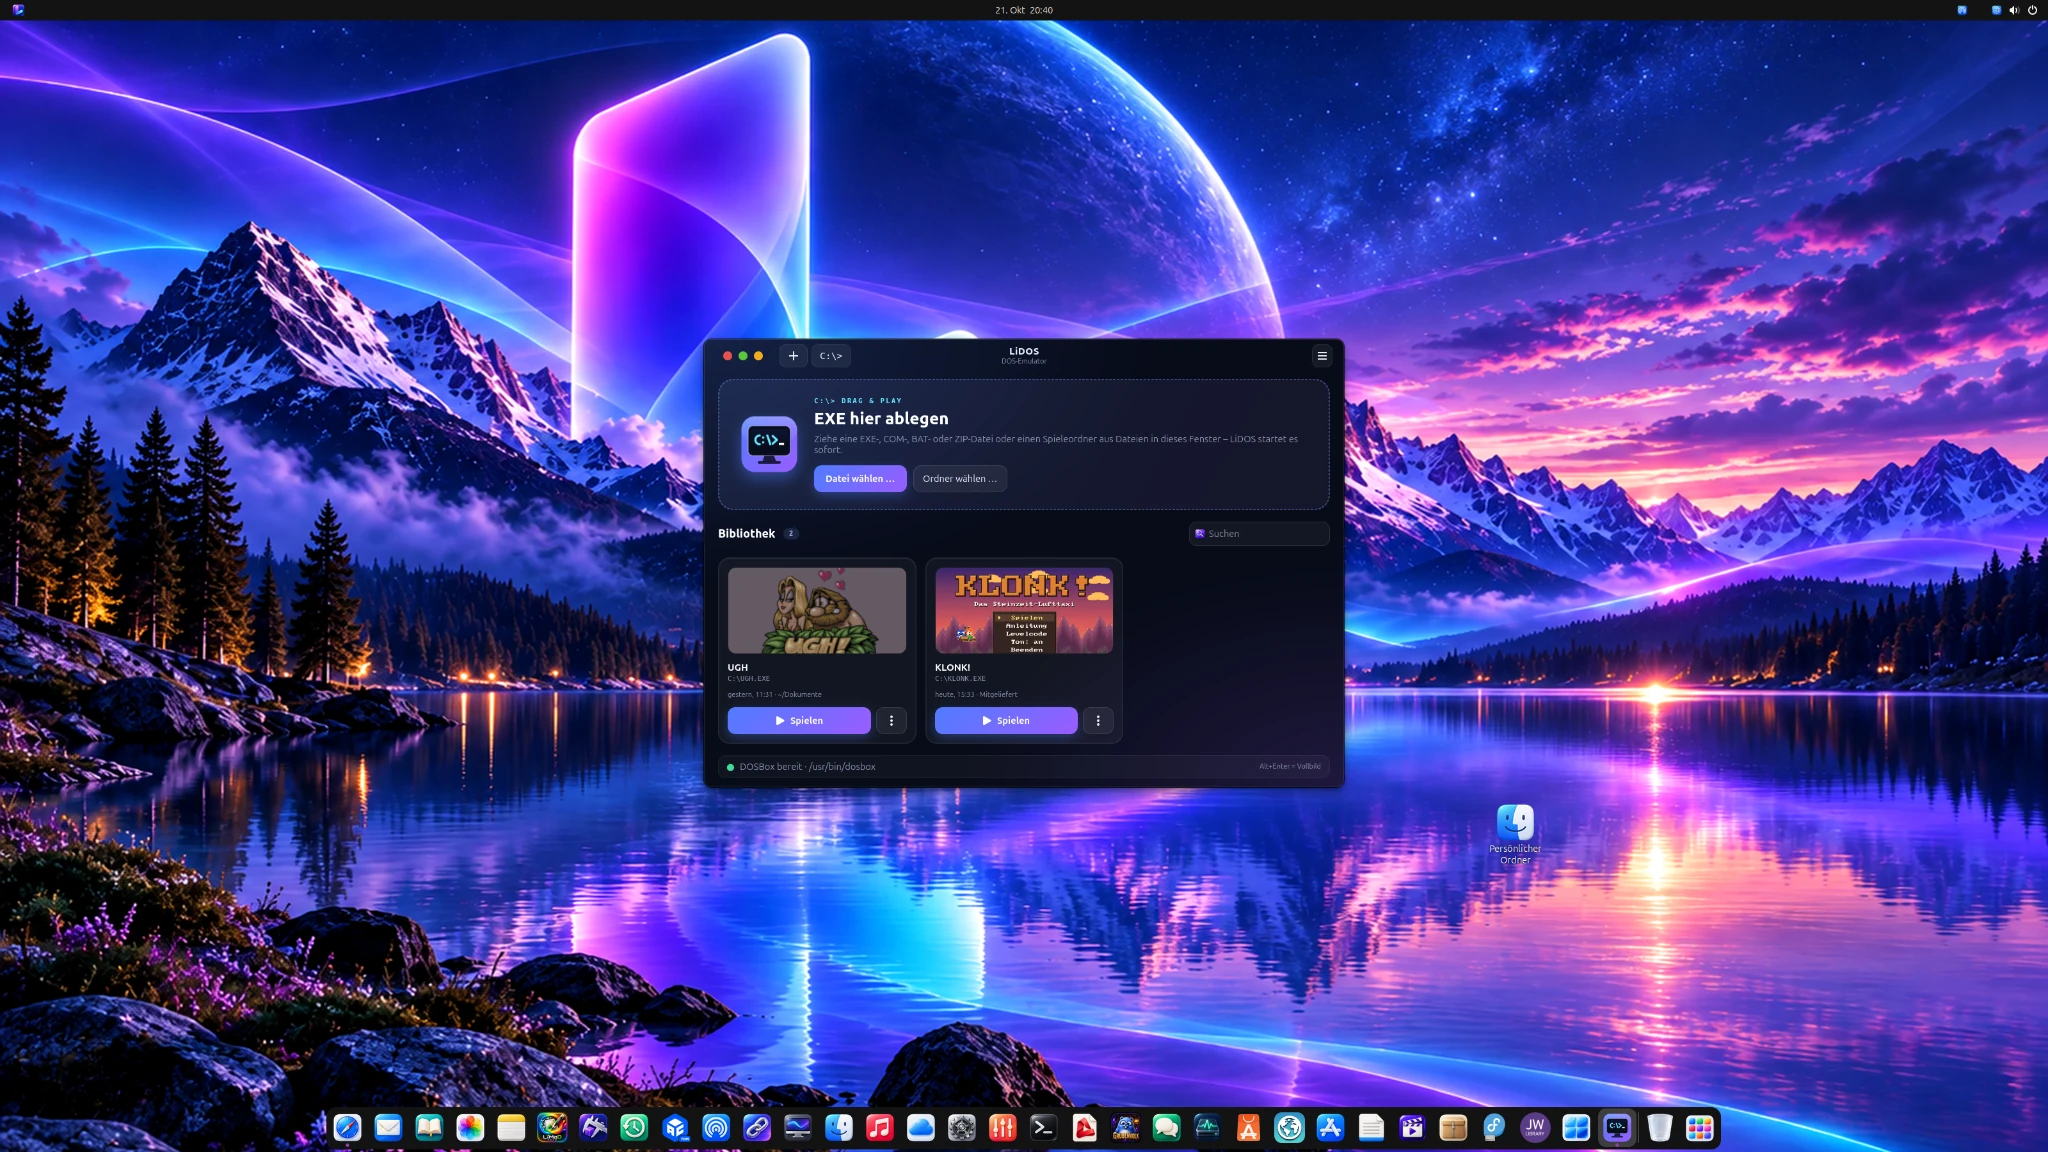Launch Safari compass icon in the dock
This screenshot has width=2048, height=1152.
[347, 1128]
